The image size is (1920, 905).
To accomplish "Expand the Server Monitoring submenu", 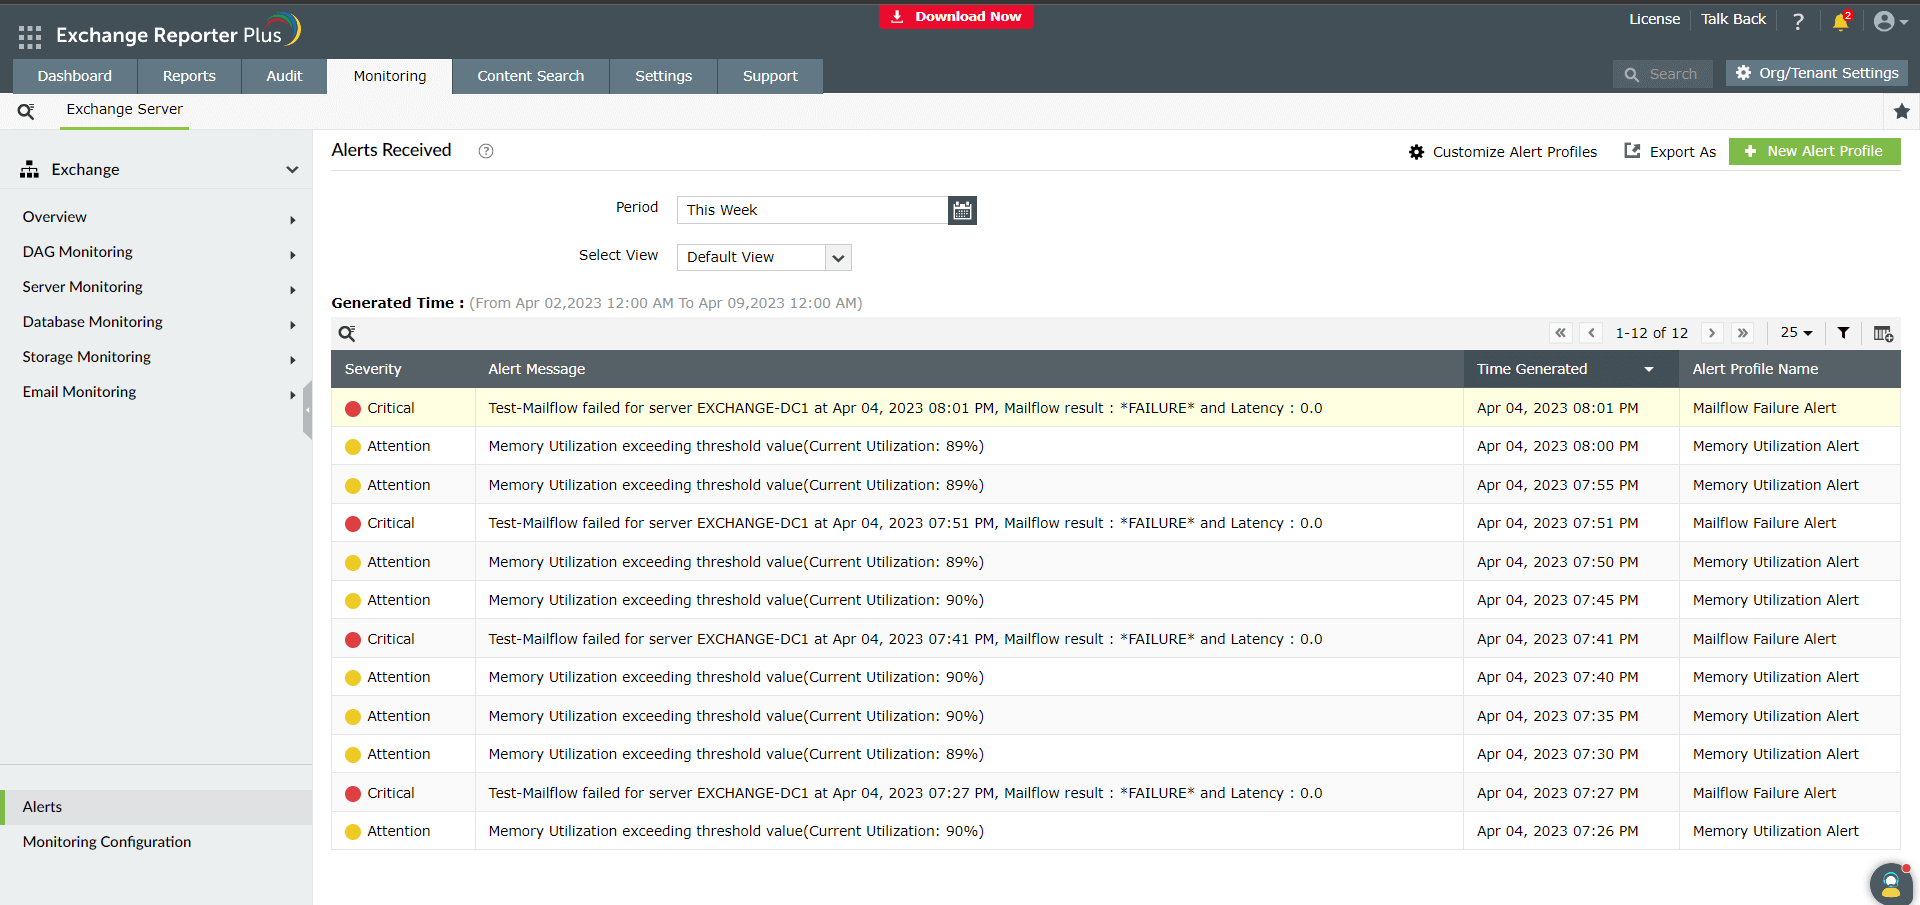I will pyautogui.click(x=293, y=290).
